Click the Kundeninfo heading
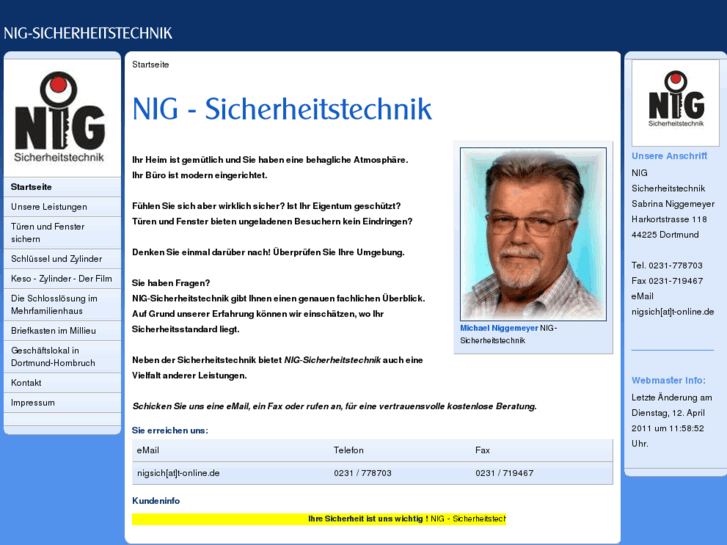The image size is (727, 545). (156, 500)
